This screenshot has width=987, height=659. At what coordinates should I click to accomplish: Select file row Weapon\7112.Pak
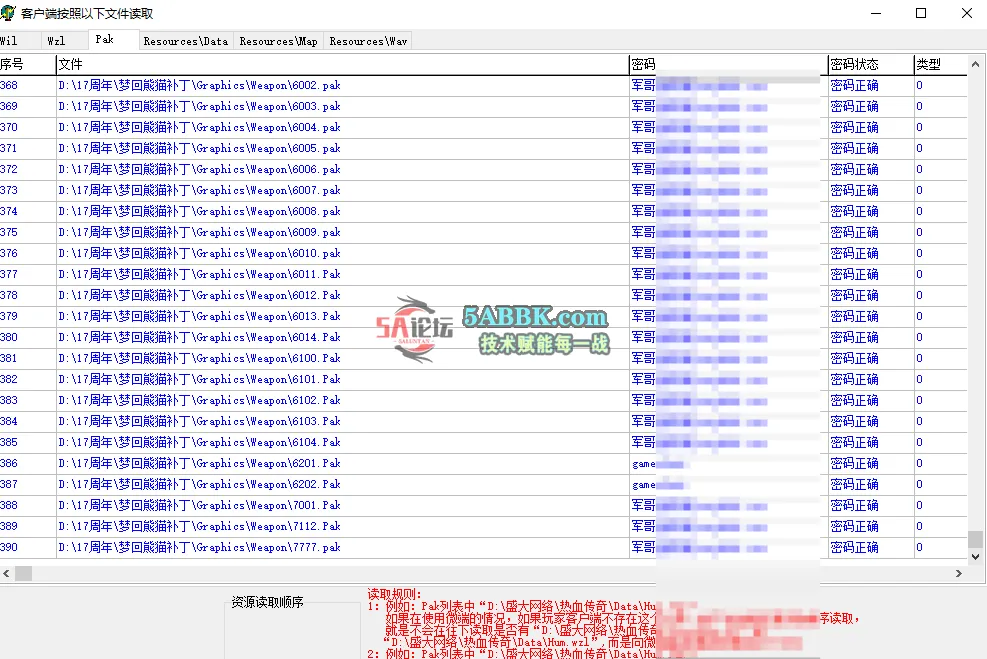(483, 526)
